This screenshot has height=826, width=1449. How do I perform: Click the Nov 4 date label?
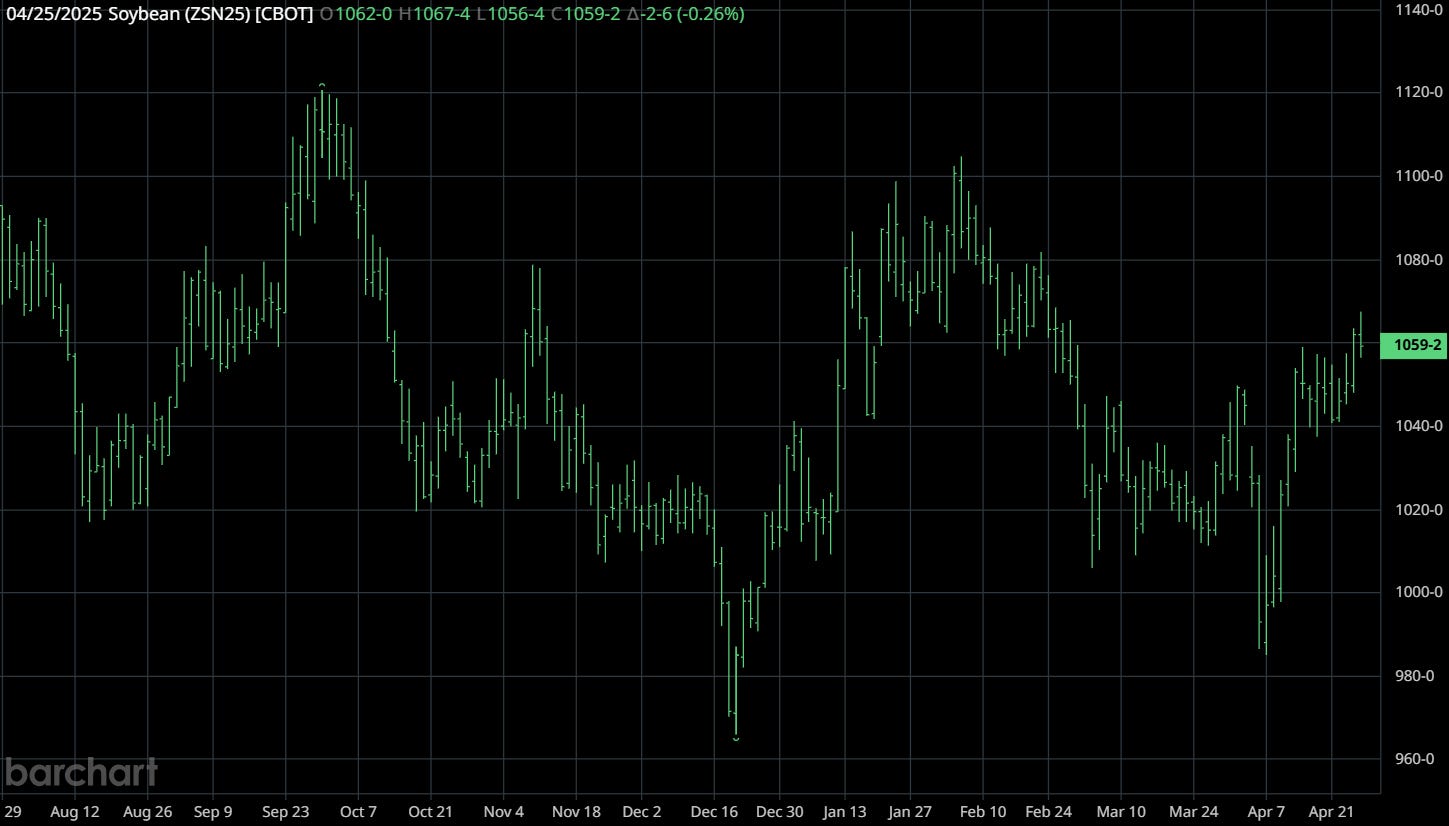click(x=503, y=811)
